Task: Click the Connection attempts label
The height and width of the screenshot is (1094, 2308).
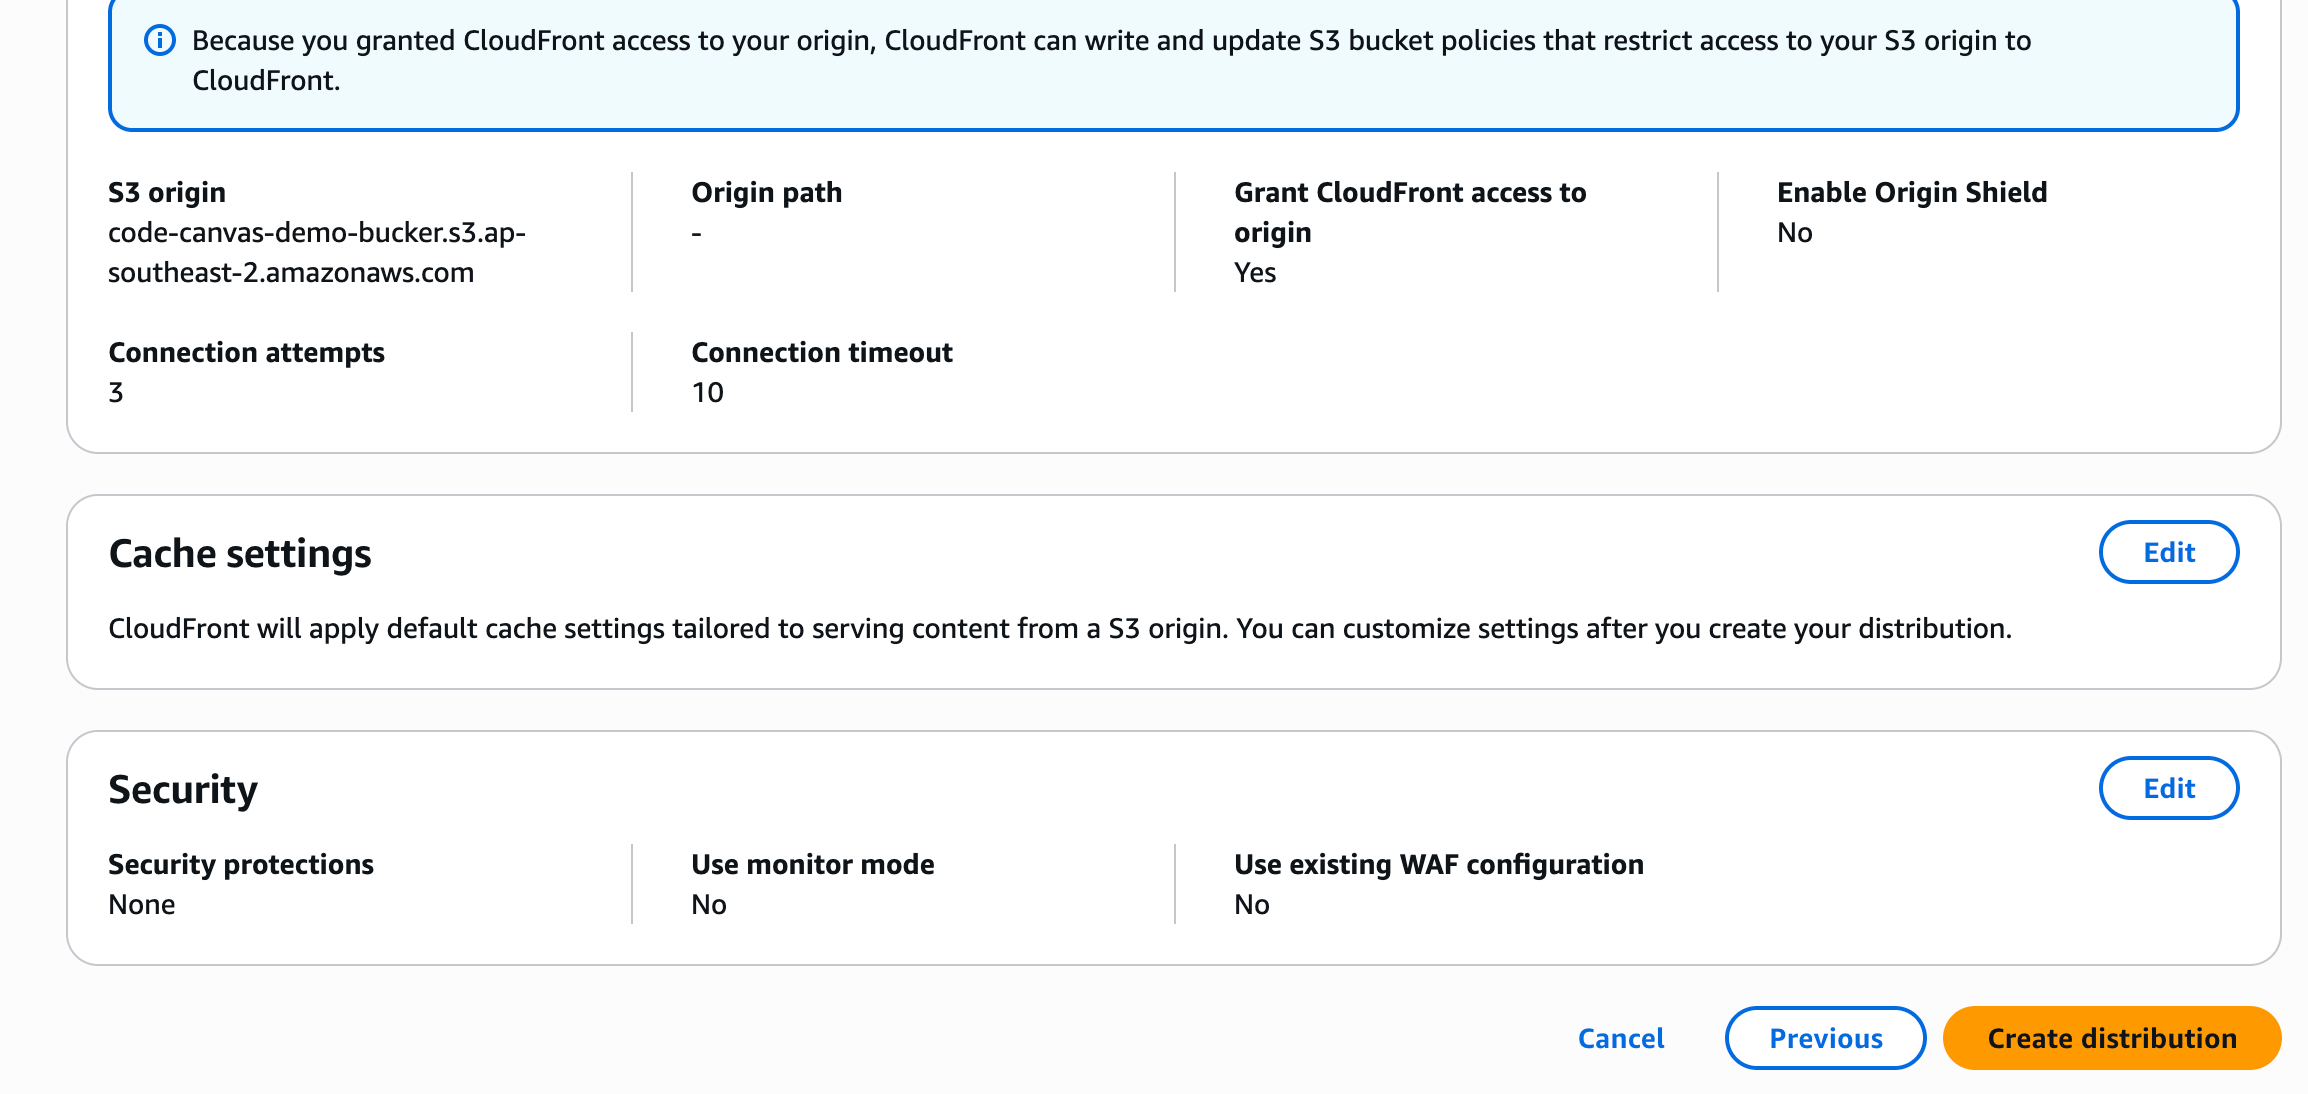Action: pos(246,352)
